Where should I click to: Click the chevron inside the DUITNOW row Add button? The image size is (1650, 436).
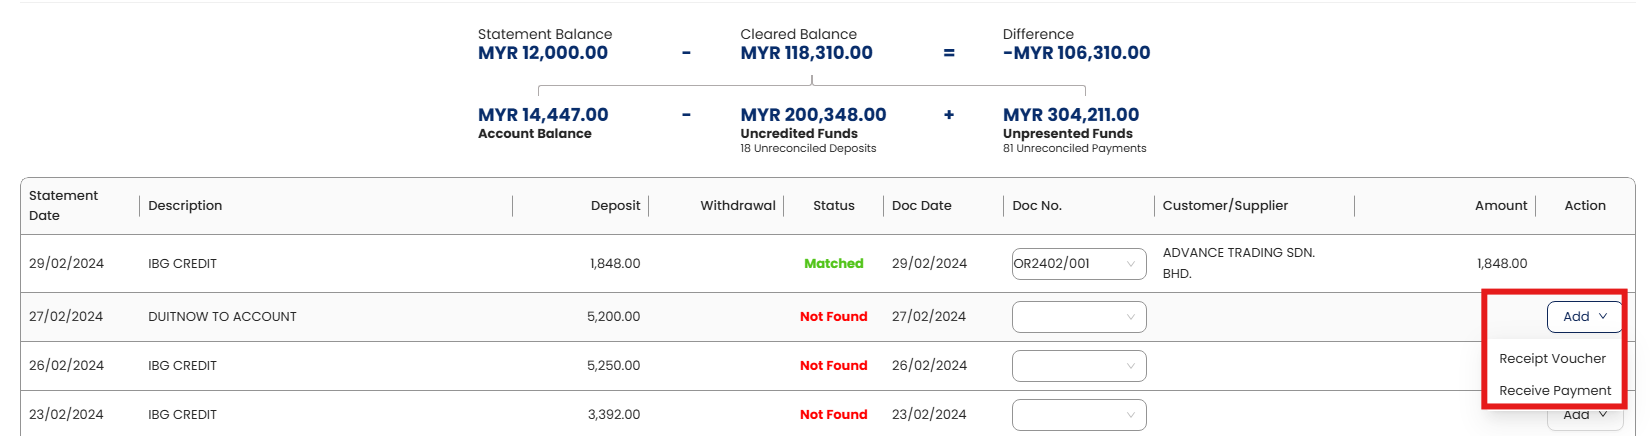point(1603,316)
